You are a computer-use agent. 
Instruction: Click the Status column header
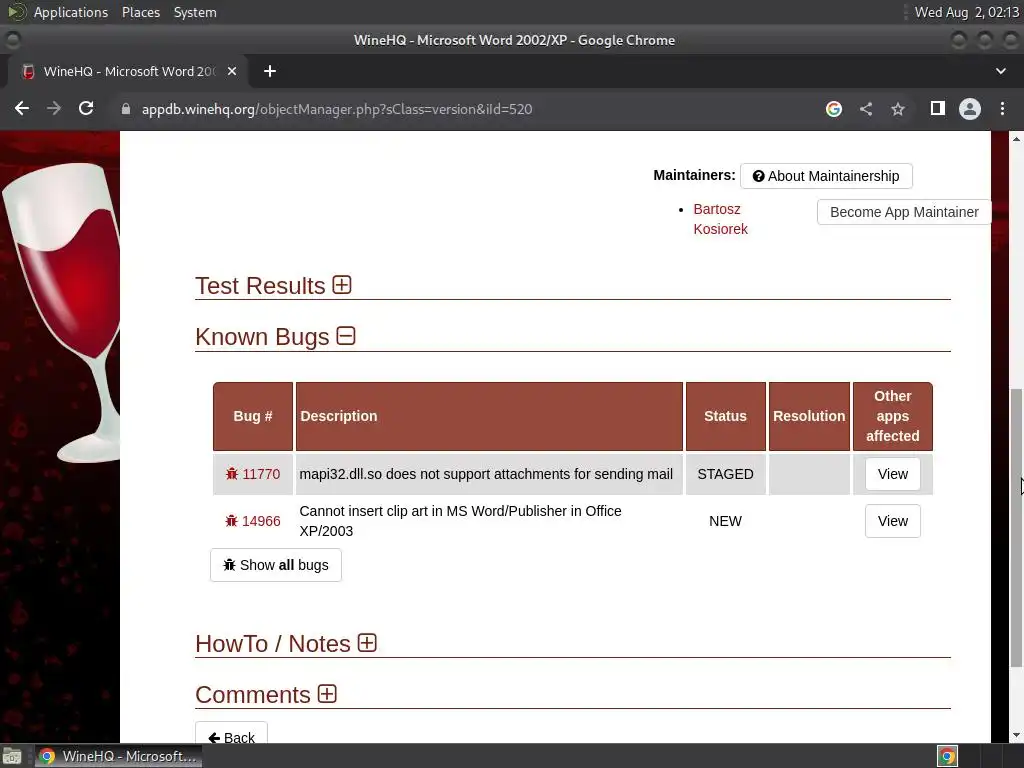tap(725, 416)
